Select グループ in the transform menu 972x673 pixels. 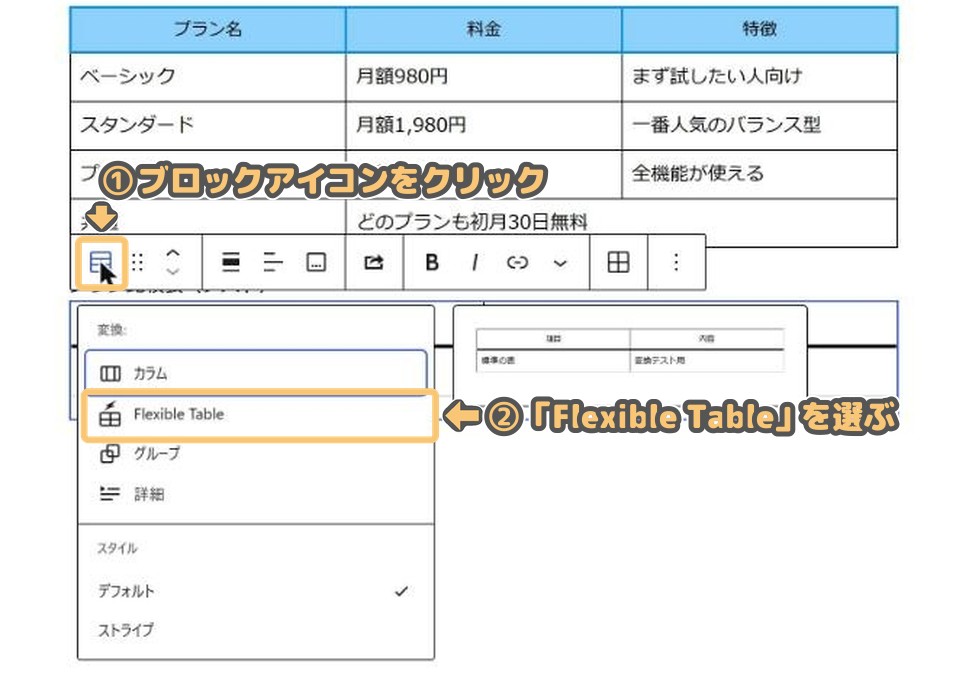[256, 454]
